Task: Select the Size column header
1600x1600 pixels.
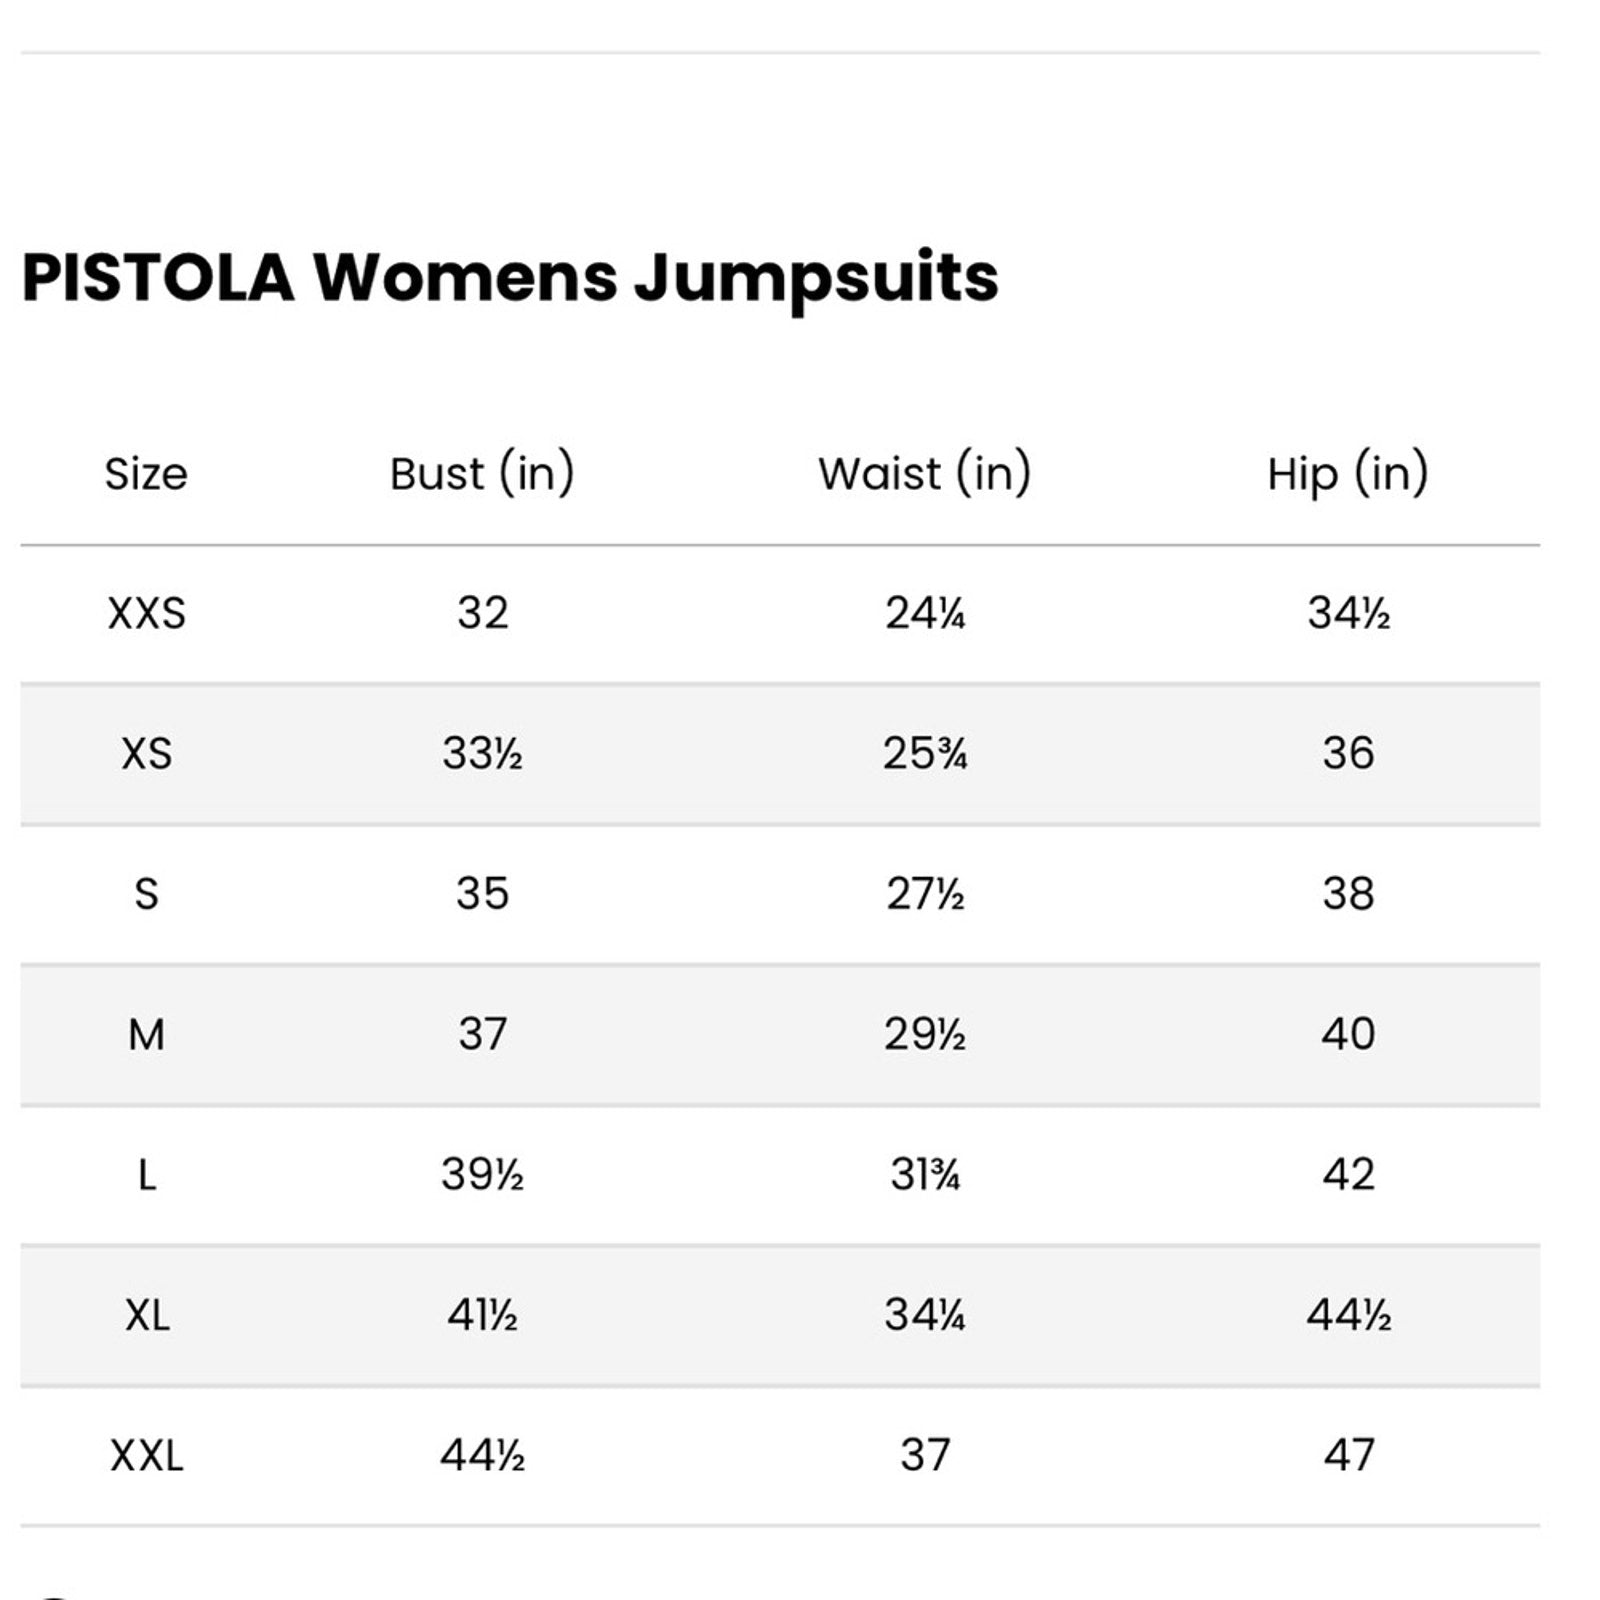Action: [146, 474]
